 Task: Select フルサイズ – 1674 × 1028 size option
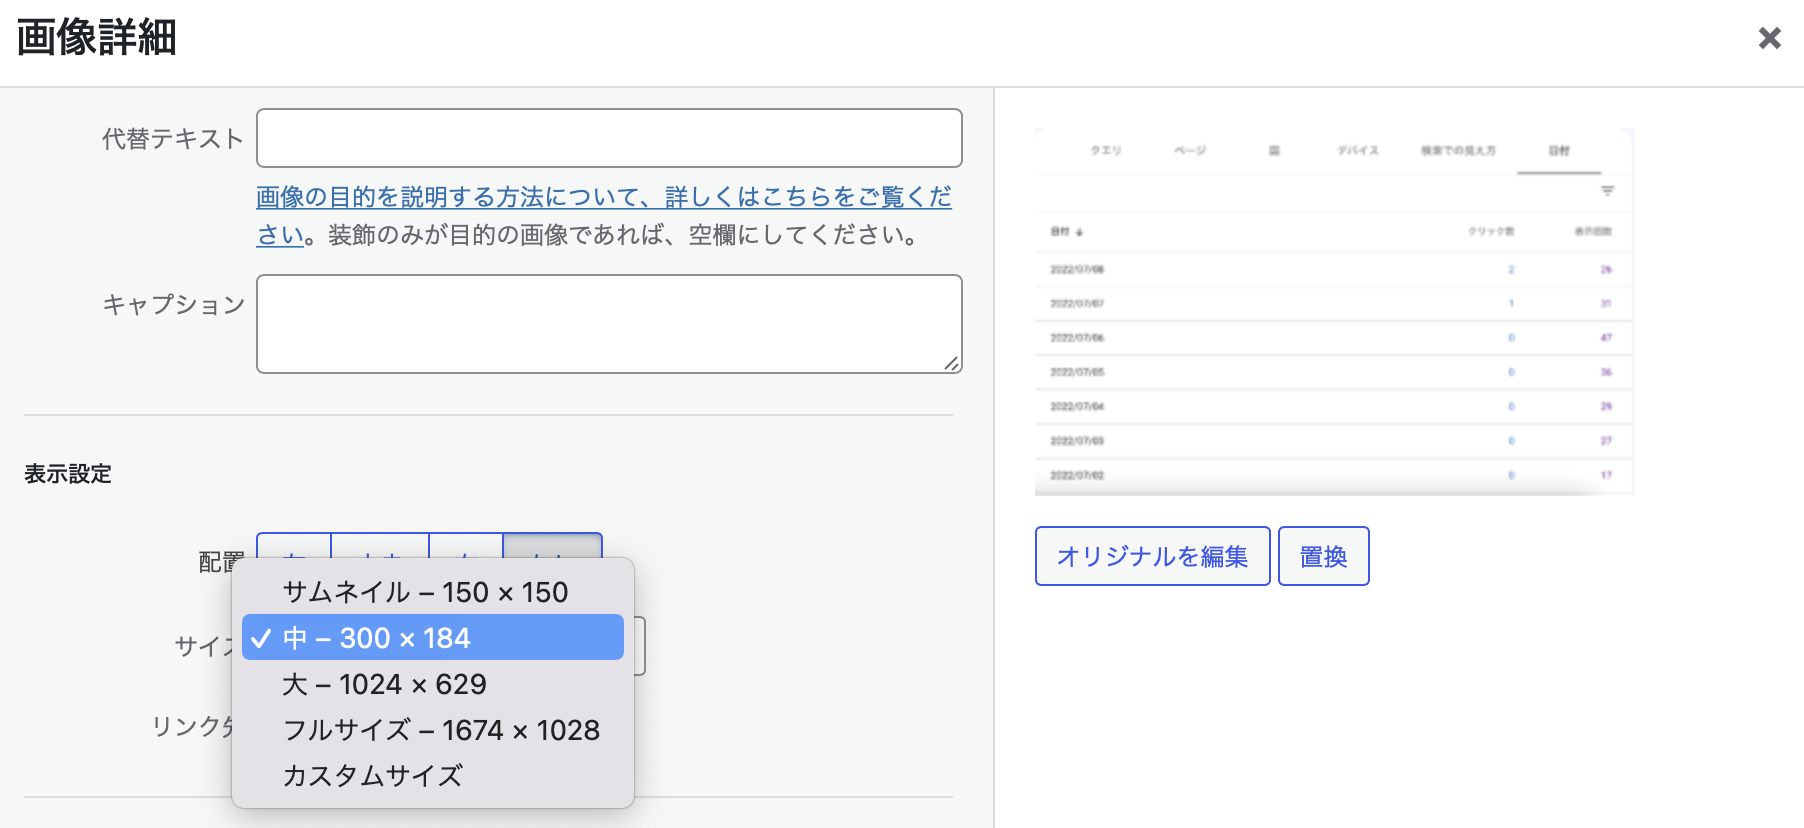pos(433,730)
